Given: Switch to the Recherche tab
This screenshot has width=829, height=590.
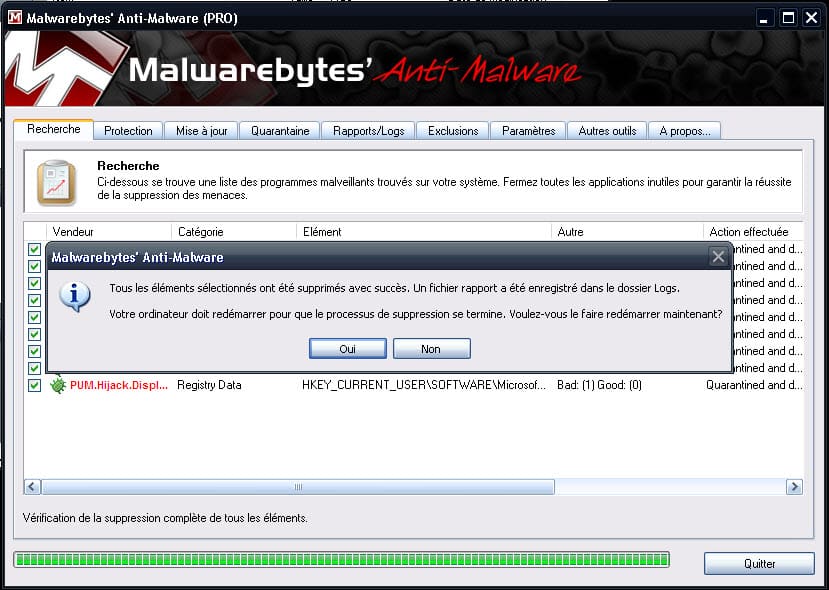Looking at the screenshot, I should pyautogui.click(x=53, y=130).
